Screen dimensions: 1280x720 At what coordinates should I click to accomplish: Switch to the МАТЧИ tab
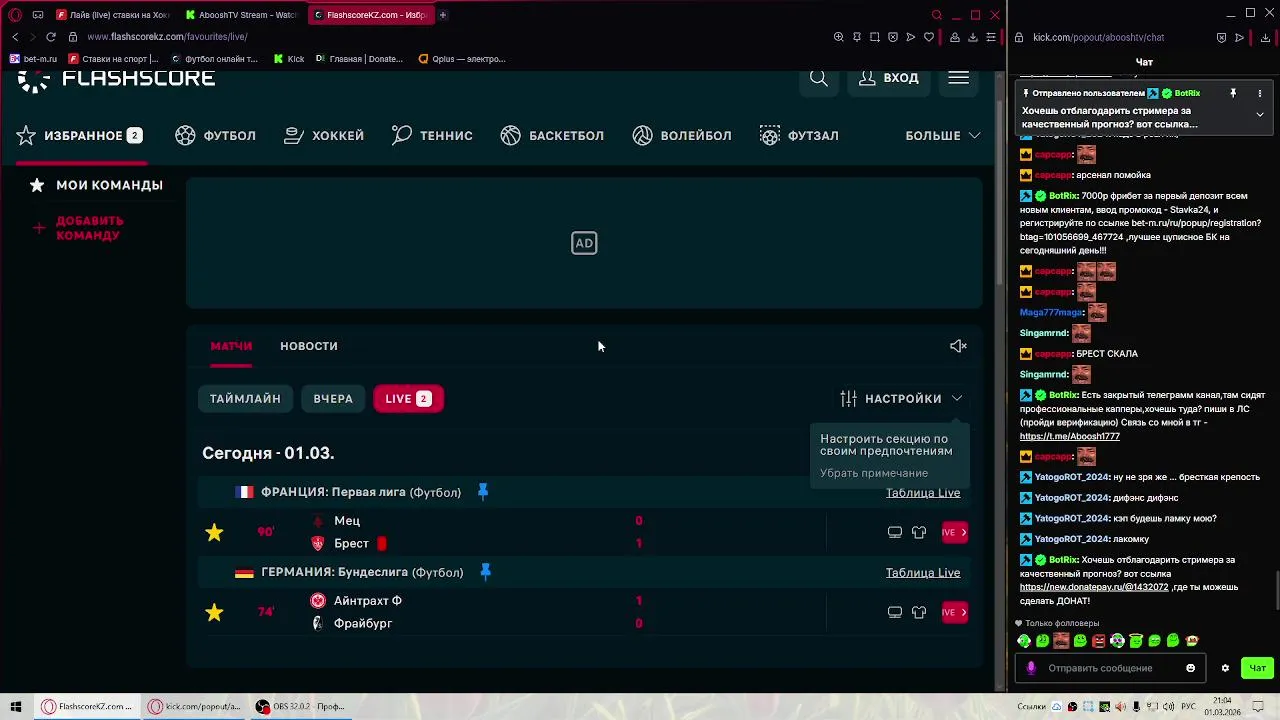pyautogui.click(x=231, y=346)
